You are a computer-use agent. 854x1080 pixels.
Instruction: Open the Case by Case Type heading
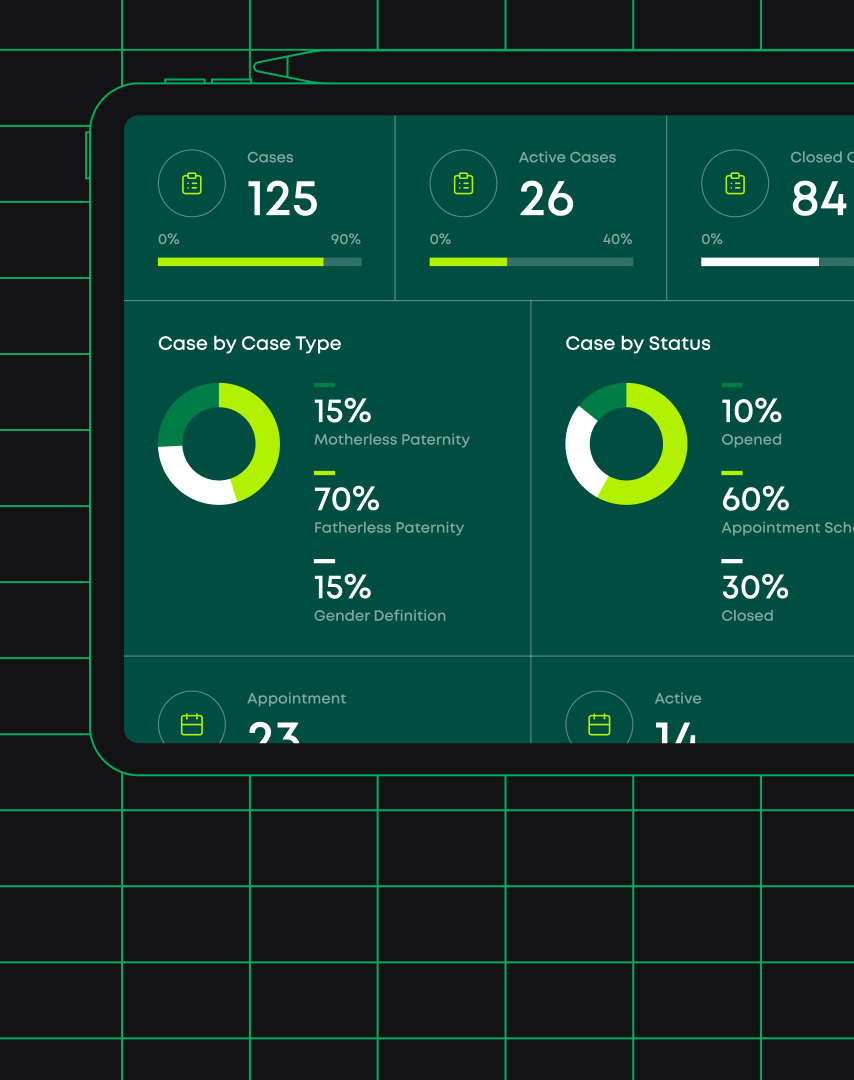[249, 343]
